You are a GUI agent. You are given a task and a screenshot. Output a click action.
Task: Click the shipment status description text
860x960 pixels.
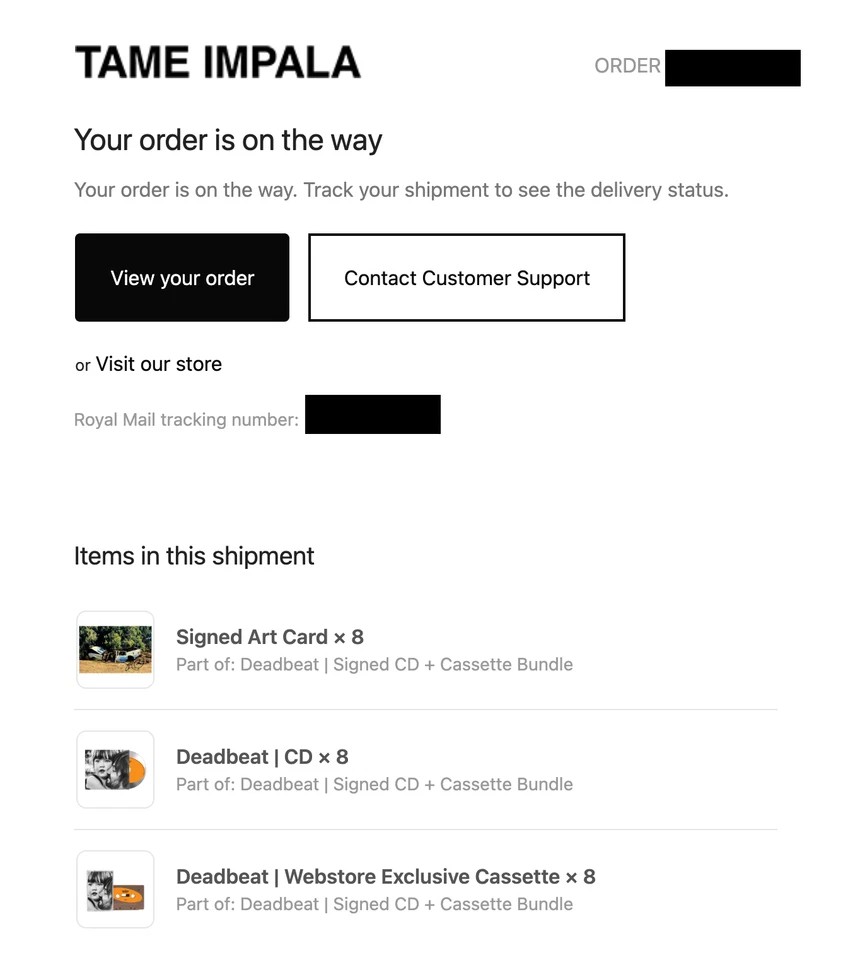pyautogui.click(x=400, y=190)
